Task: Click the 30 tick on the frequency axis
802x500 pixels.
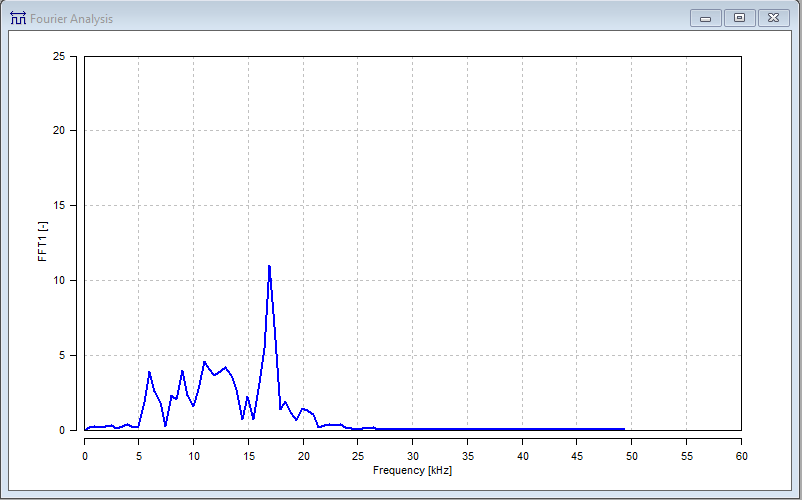Action: coord(412,455)
